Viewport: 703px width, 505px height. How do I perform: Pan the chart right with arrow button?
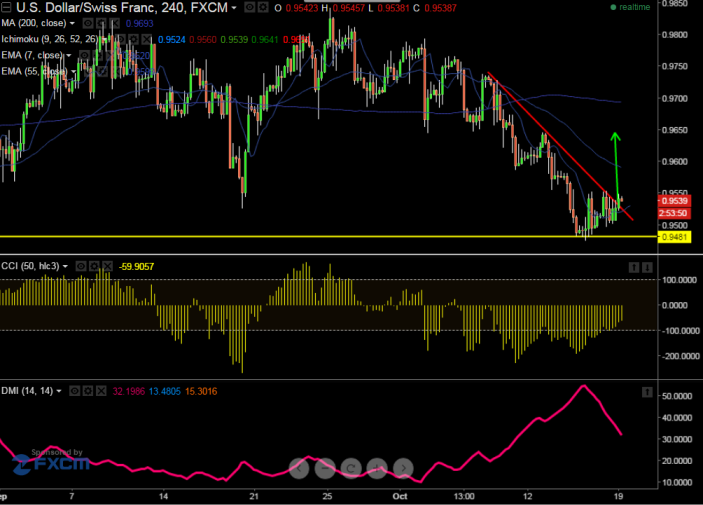[x=403, y=468]
